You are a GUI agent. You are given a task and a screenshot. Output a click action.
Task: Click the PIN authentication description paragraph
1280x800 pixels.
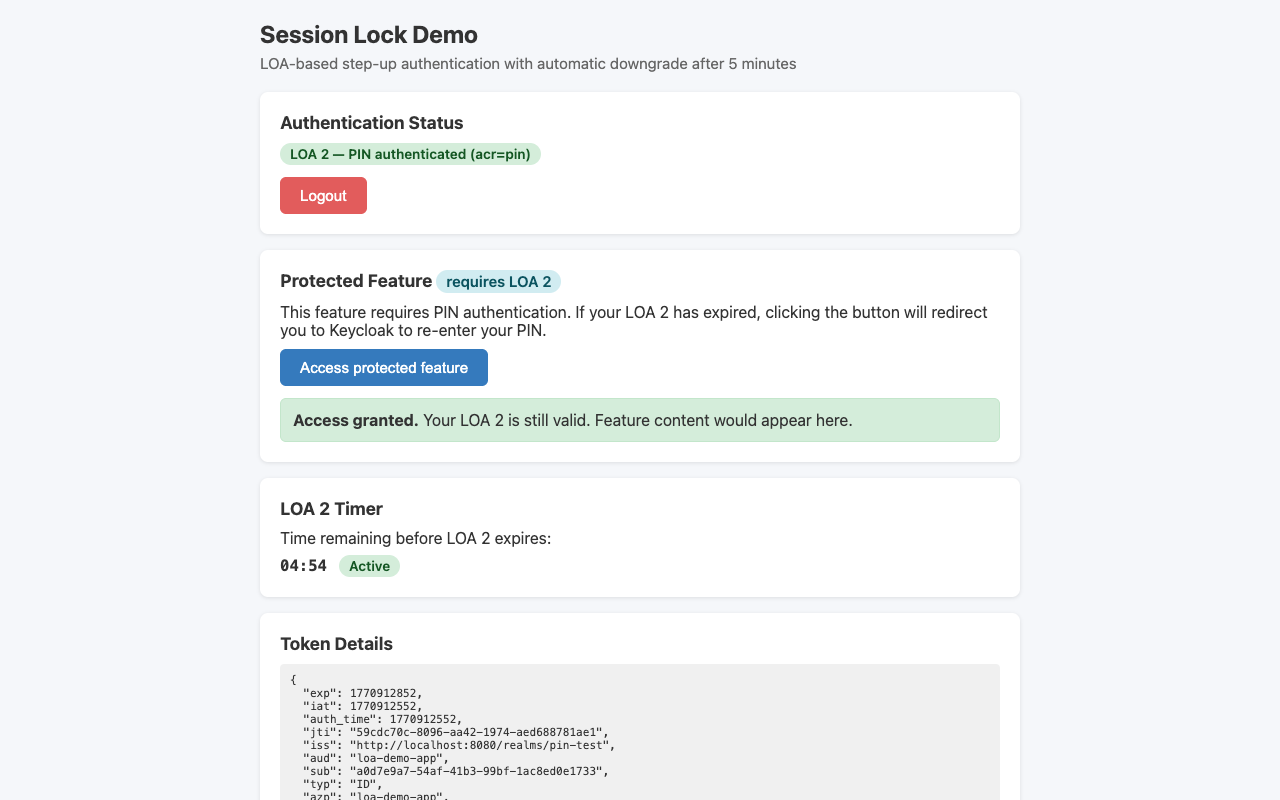click(x=633, y=320)
